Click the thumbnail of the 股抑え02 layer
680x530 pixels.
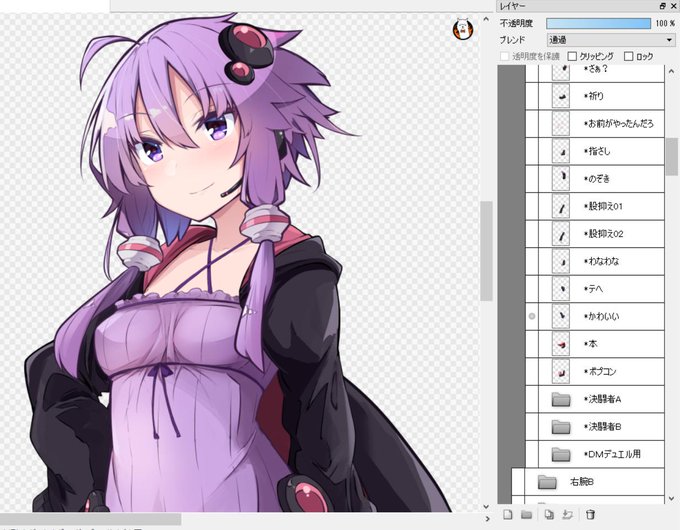(561, 234)
